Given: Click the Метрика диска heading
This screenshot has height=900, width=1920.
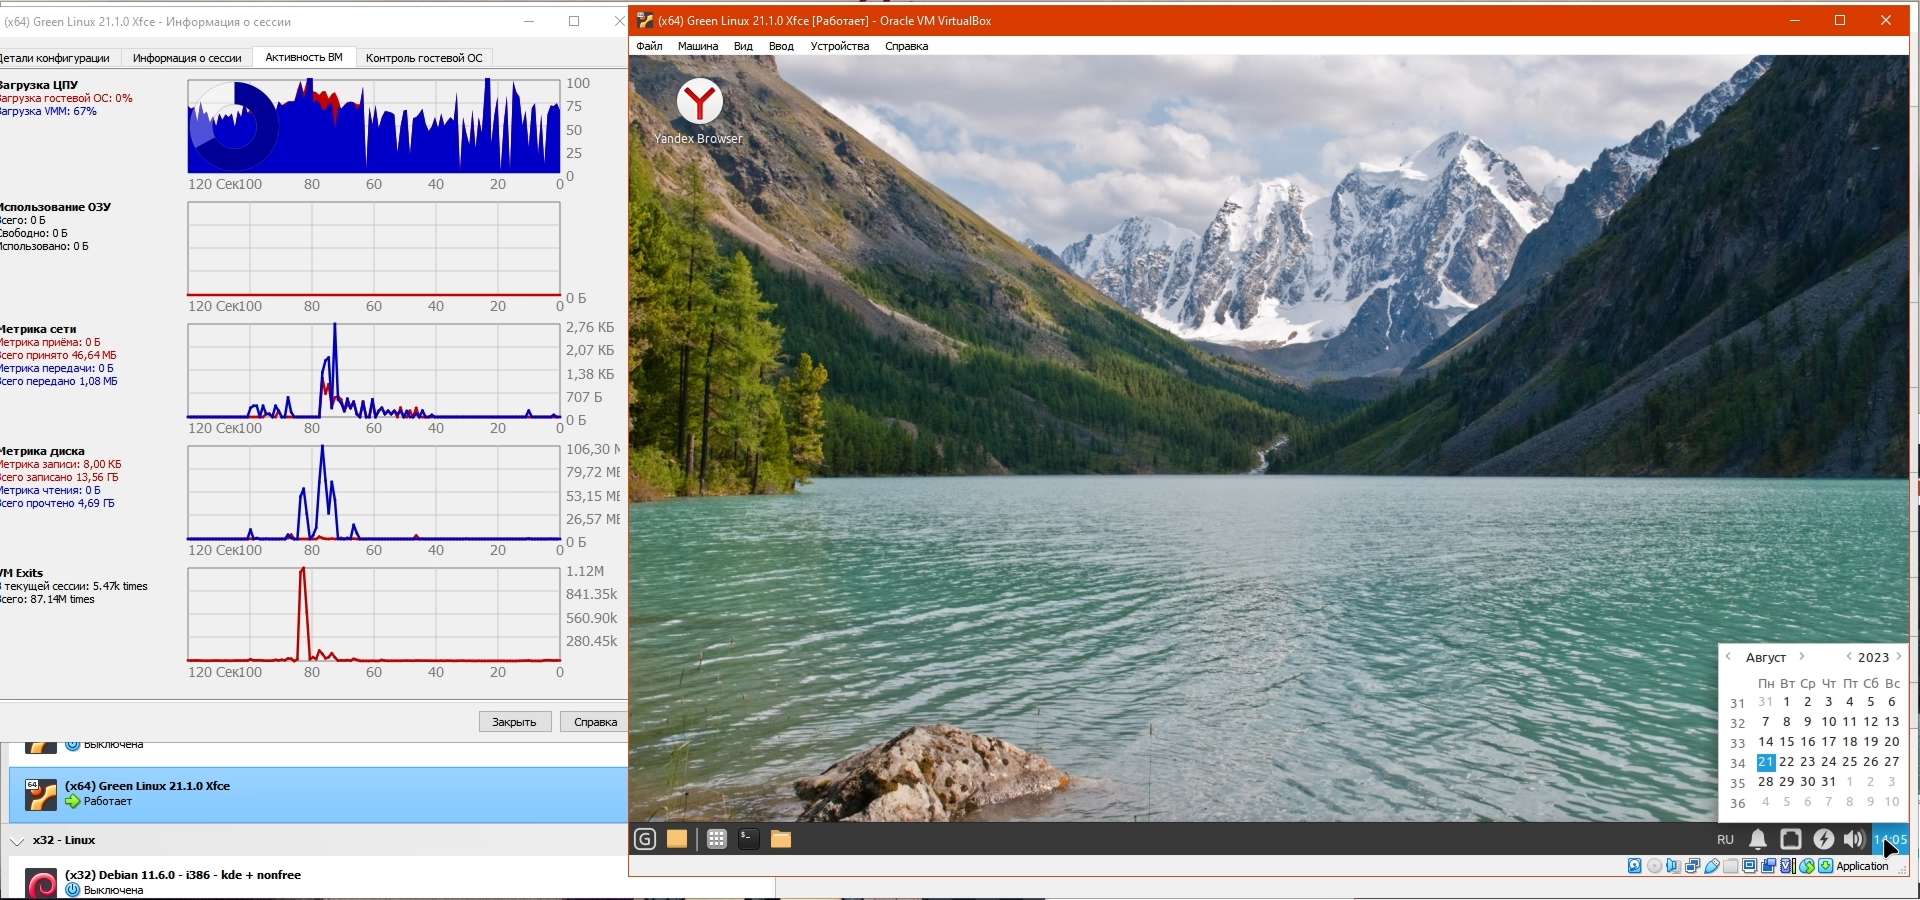Looking at the screenshot, I should pos(42,451).
